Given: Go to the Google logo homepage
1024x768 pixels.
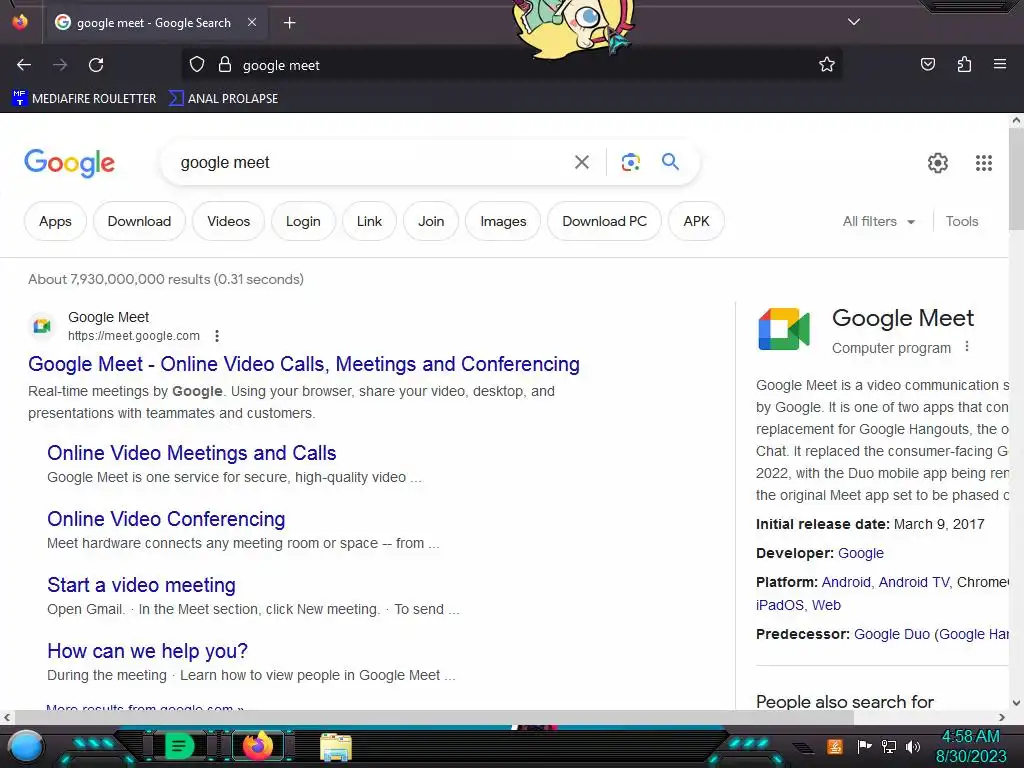Looking at the screenshot, I should [x=69, y=163].
